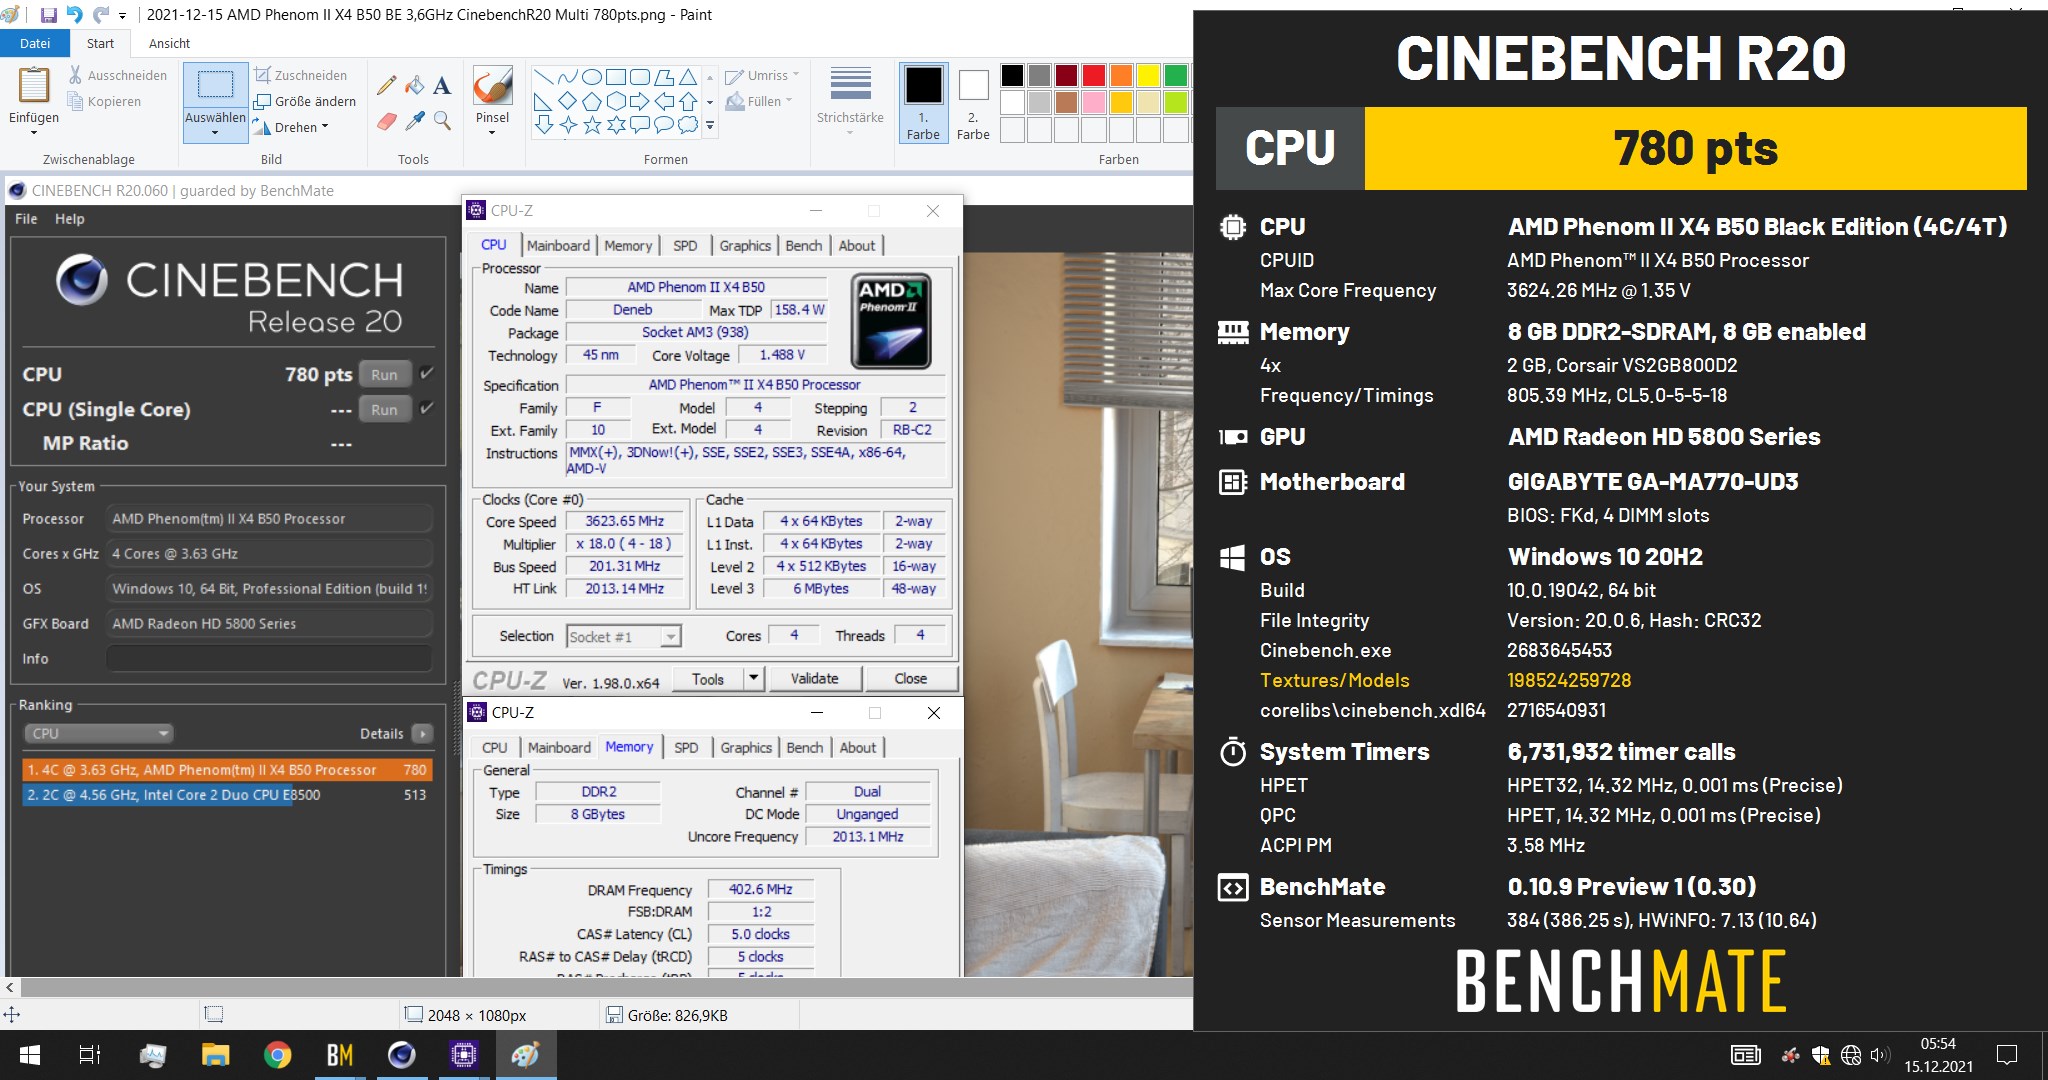Open BenchMate (BM) from the taskbar

coord(340,1055)
